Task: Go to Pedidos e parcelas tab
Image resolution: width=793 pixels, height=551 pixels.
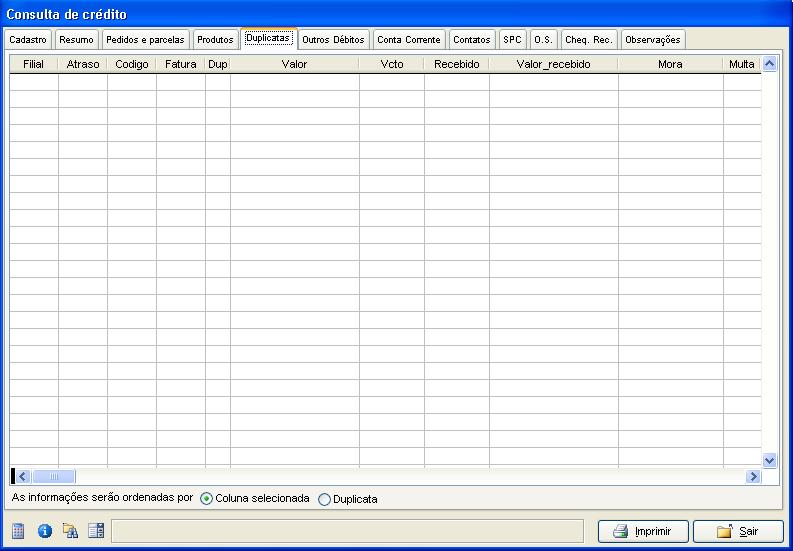Action: tap(146, 39)
